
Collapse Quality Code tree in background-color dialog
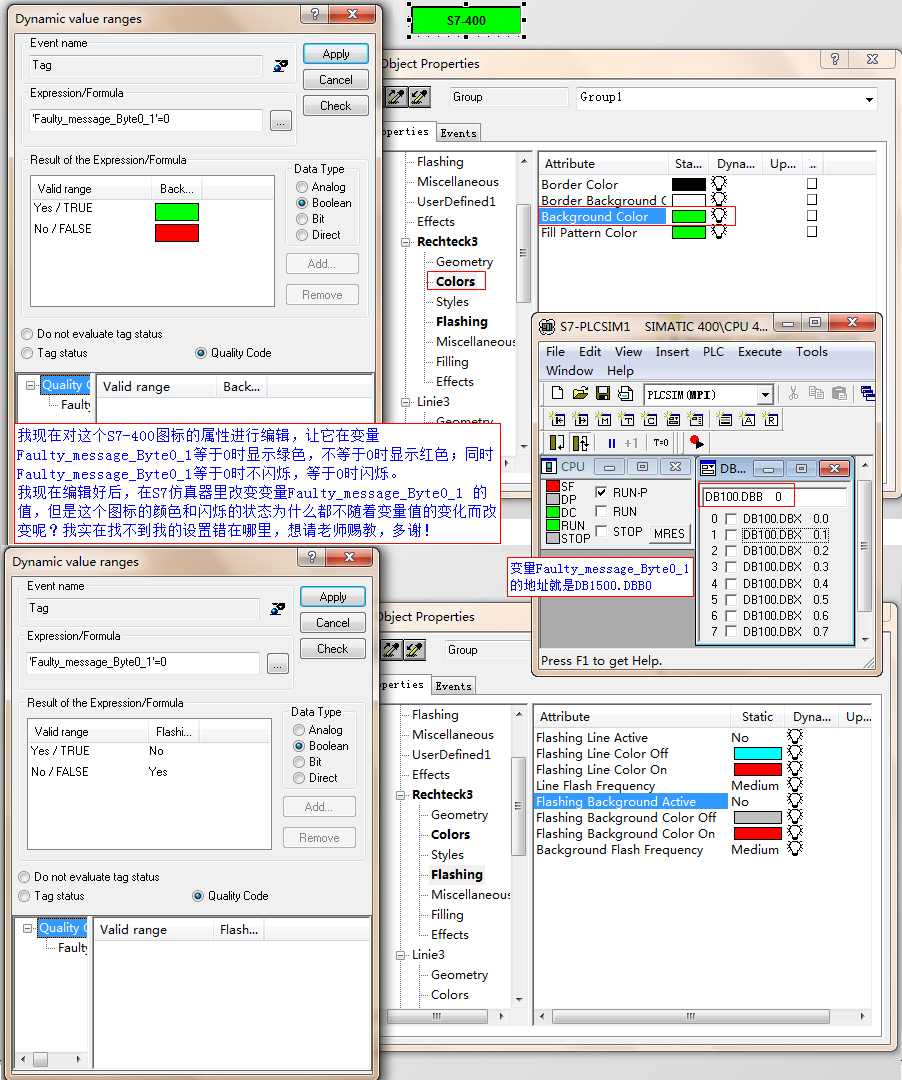tap(30, 385)
